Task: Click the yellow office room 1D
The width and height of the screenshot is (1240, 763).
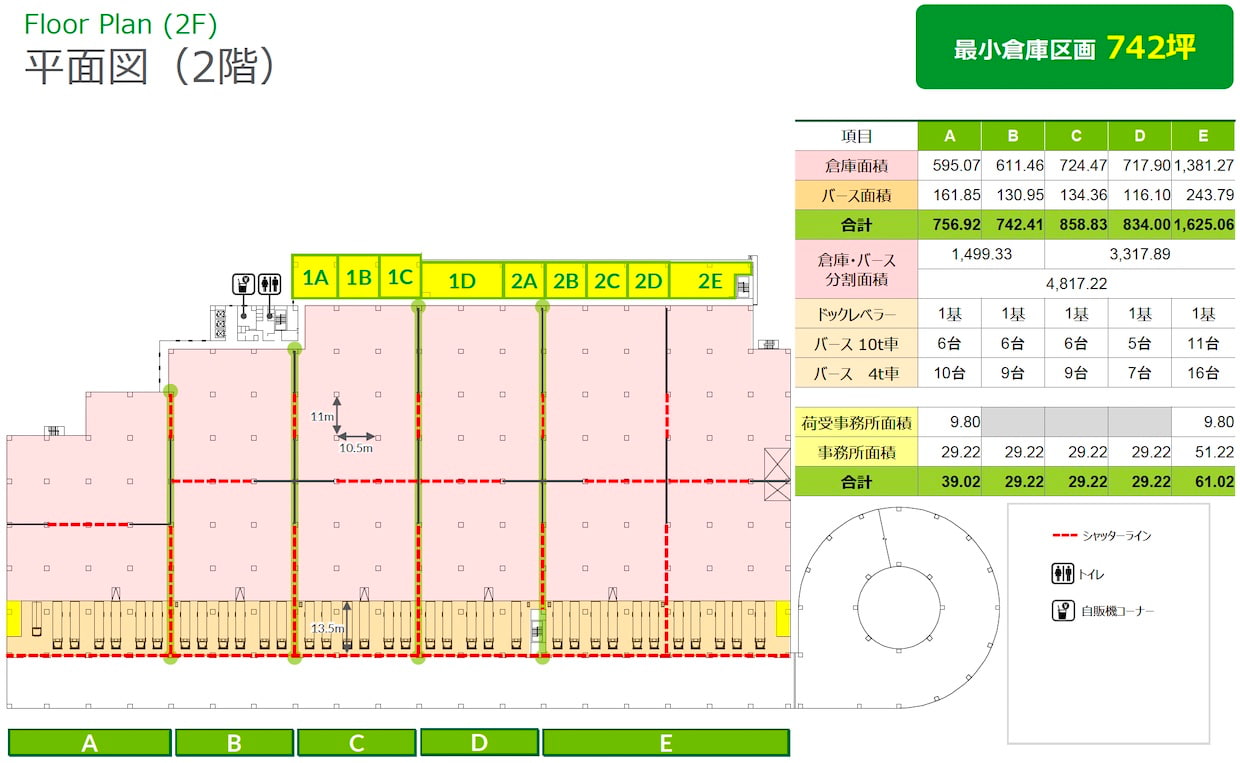Action: 462,281
